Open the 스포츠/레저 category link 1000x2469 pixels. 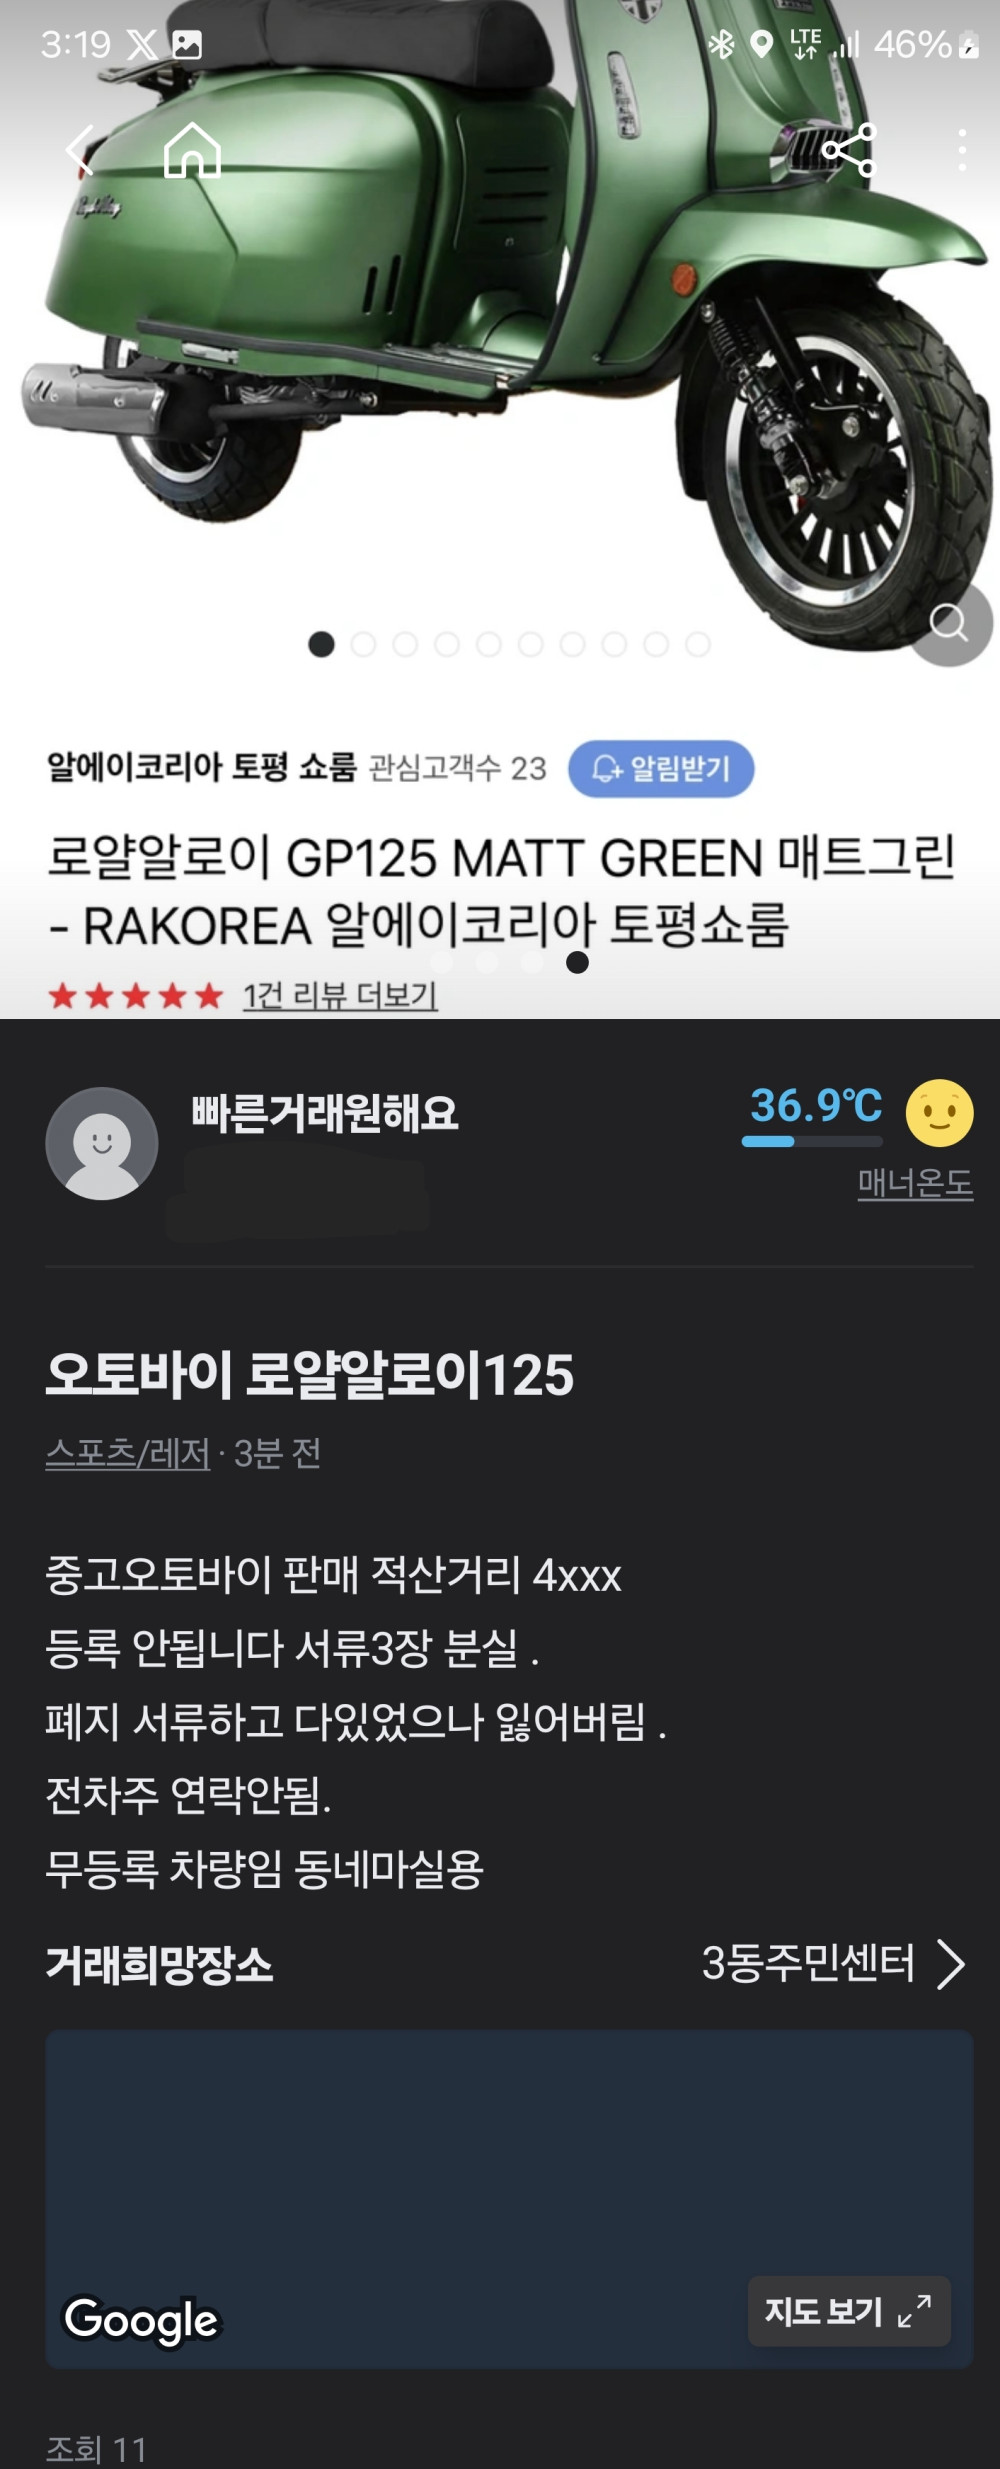tap(128, 1453)
